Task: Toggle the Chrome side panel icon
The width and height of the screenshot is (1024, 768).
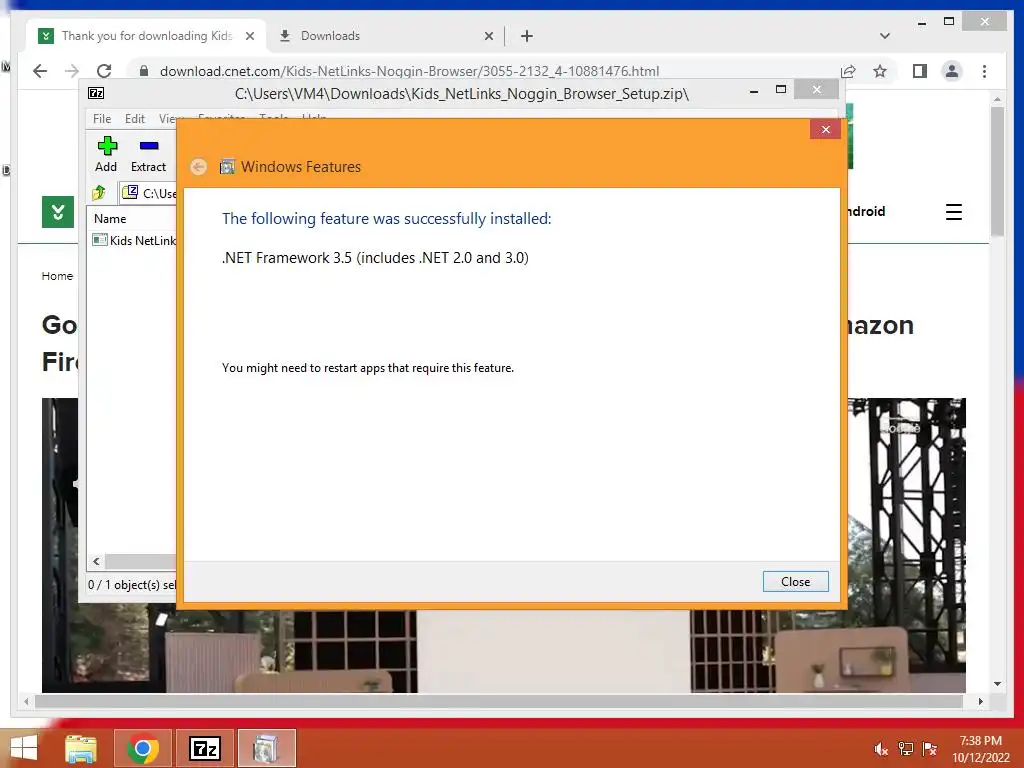Action: click(920, 71)
